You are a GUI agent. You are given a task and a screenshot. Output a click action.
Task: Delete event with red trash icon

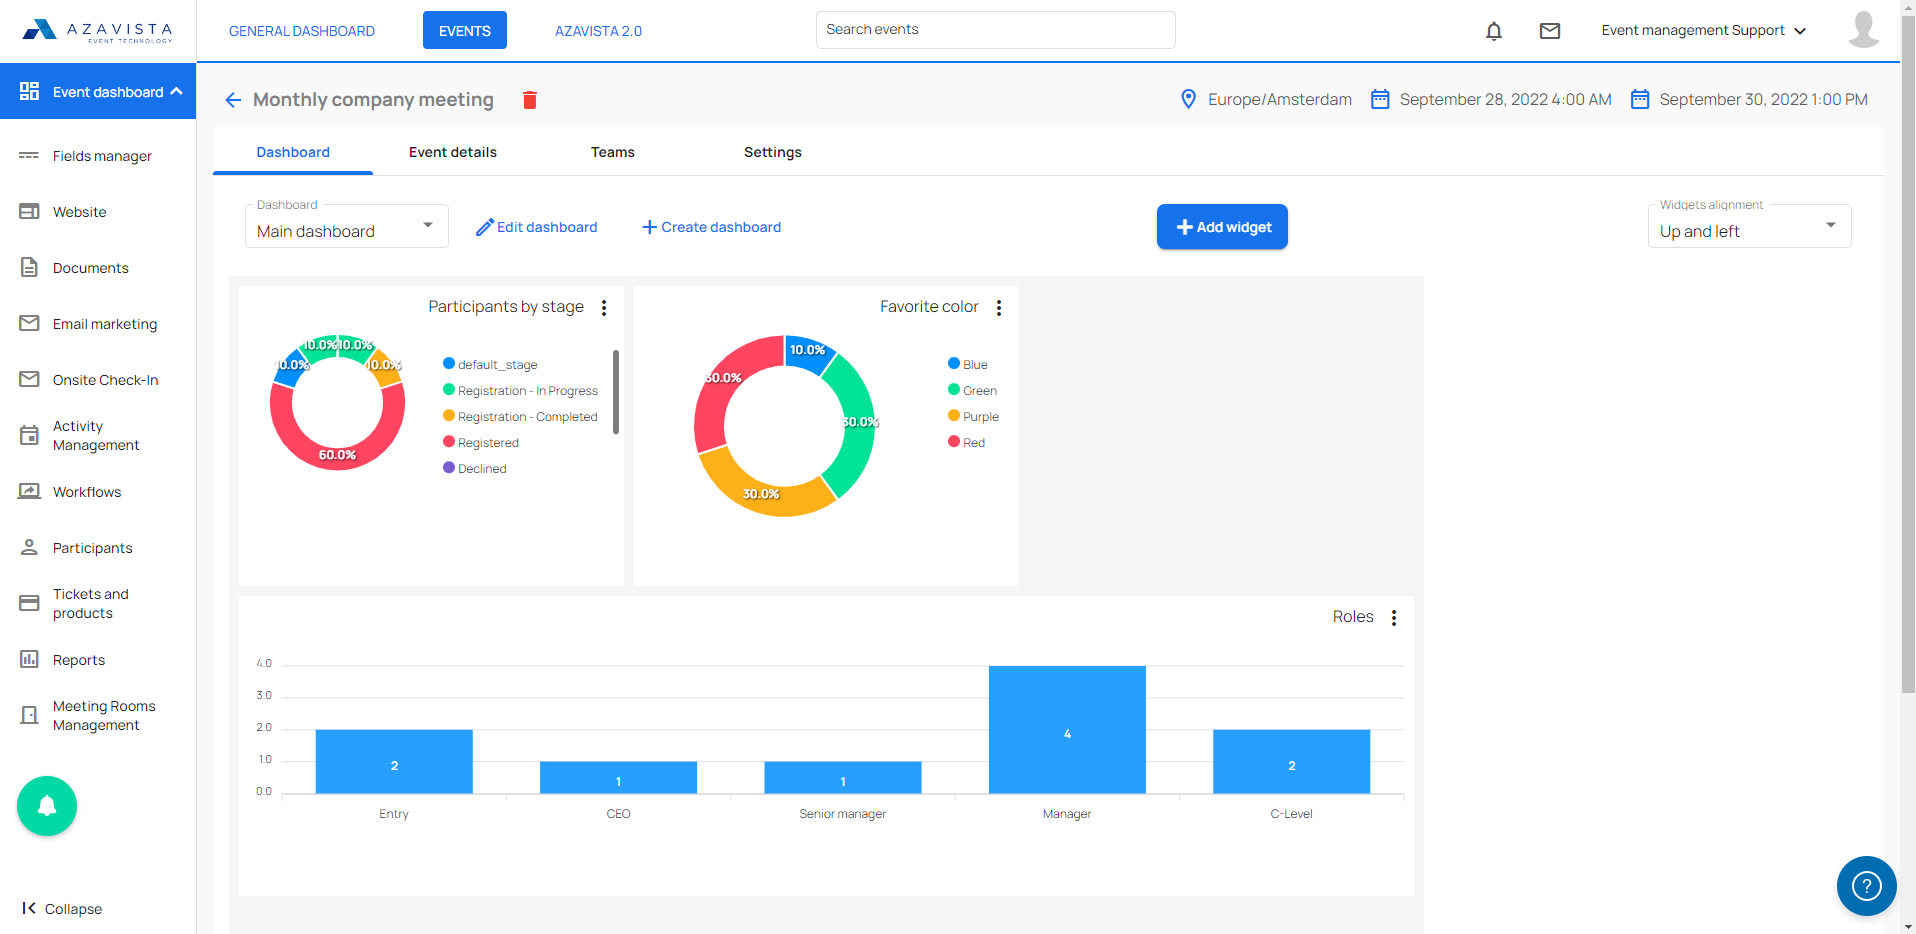(x=530, y=100)
